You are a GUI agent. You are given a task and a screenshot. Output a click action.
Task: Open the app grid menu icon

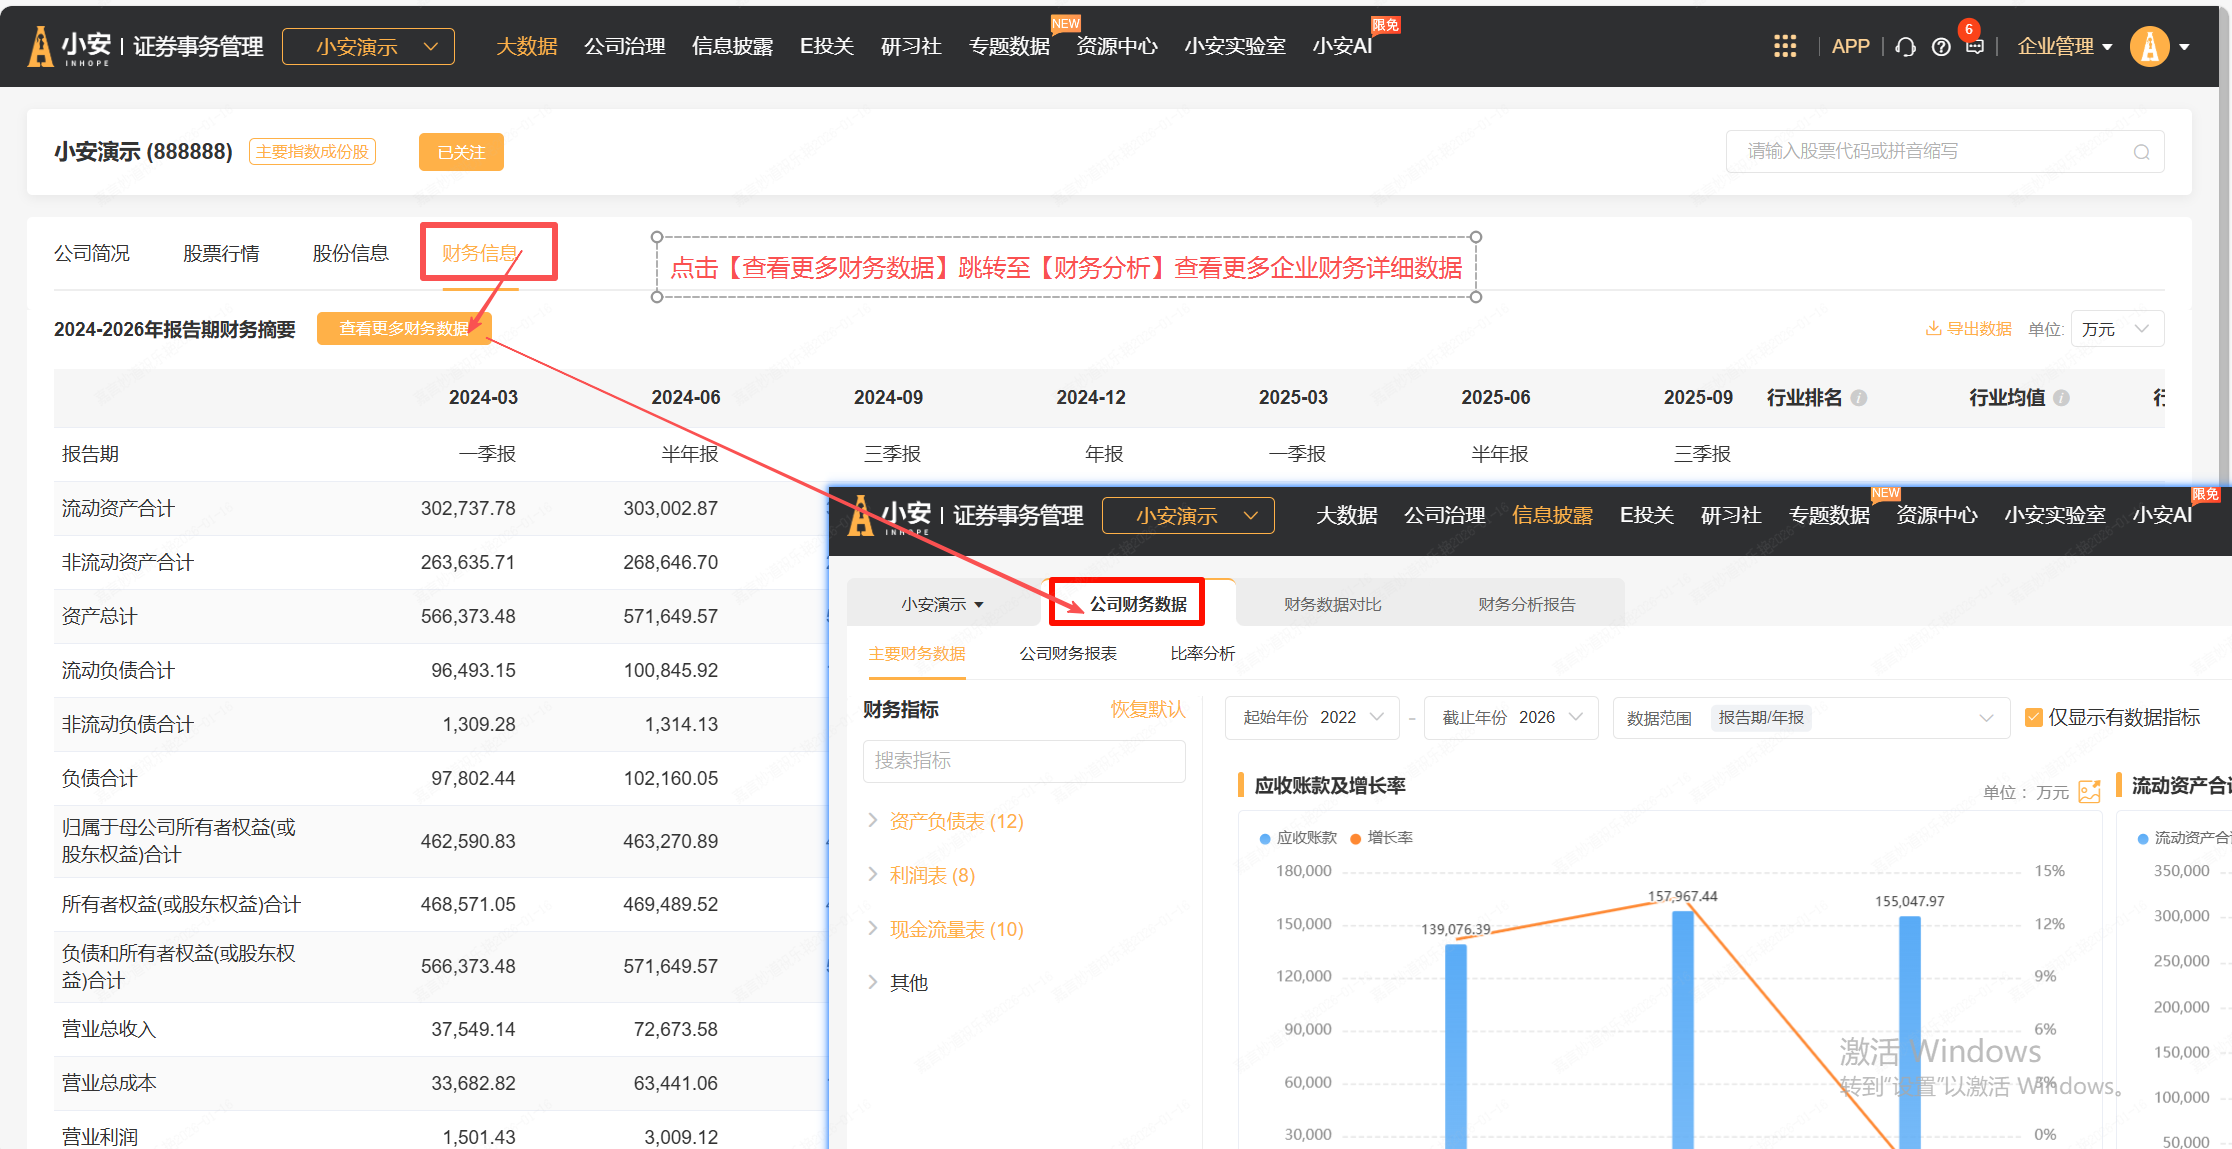(x=1785, y=46)
